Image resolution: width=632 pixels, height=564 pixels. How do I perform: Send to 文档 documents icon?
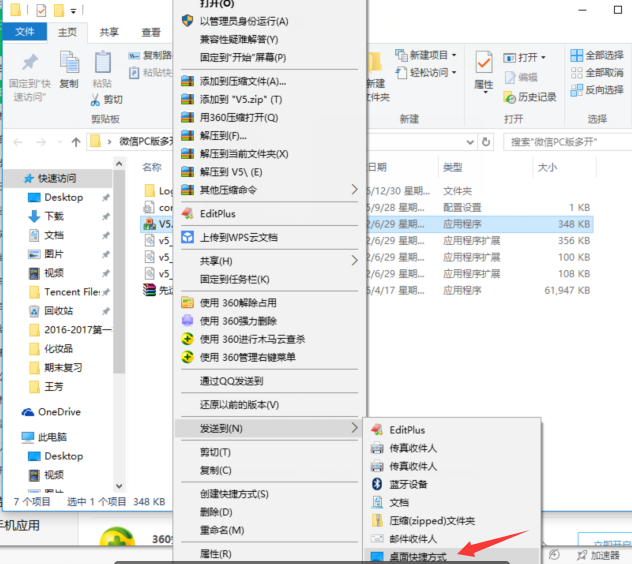(x=377, y=502)
